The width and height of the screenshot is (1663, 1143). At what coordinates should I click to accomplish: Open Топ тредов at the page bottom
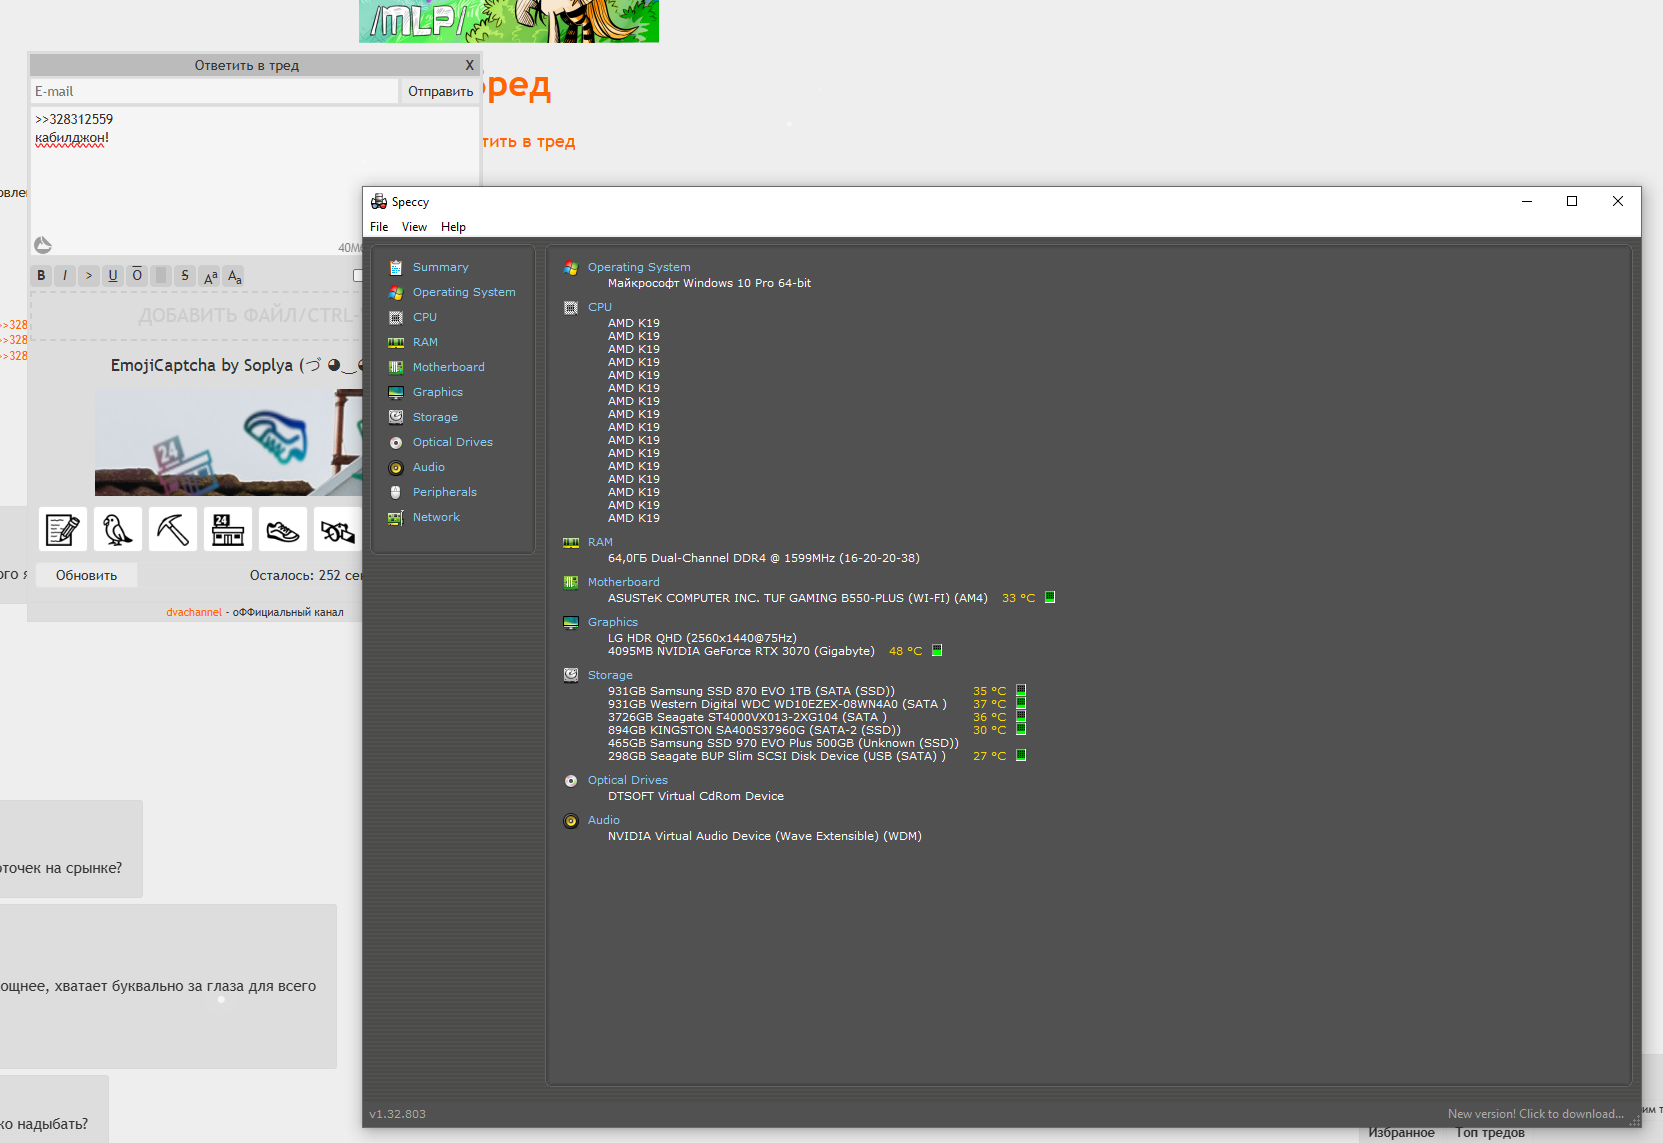tap(1490, 1133)
